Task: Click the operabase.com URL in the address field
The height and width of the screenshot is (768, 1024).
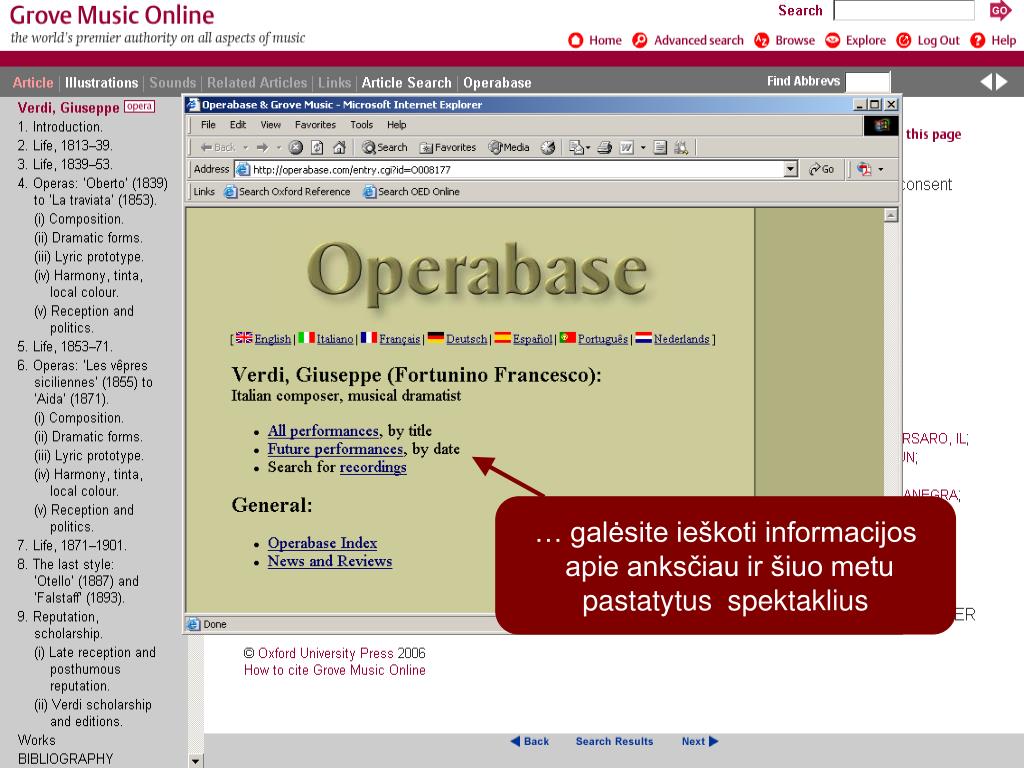Action: coord(351,170)
